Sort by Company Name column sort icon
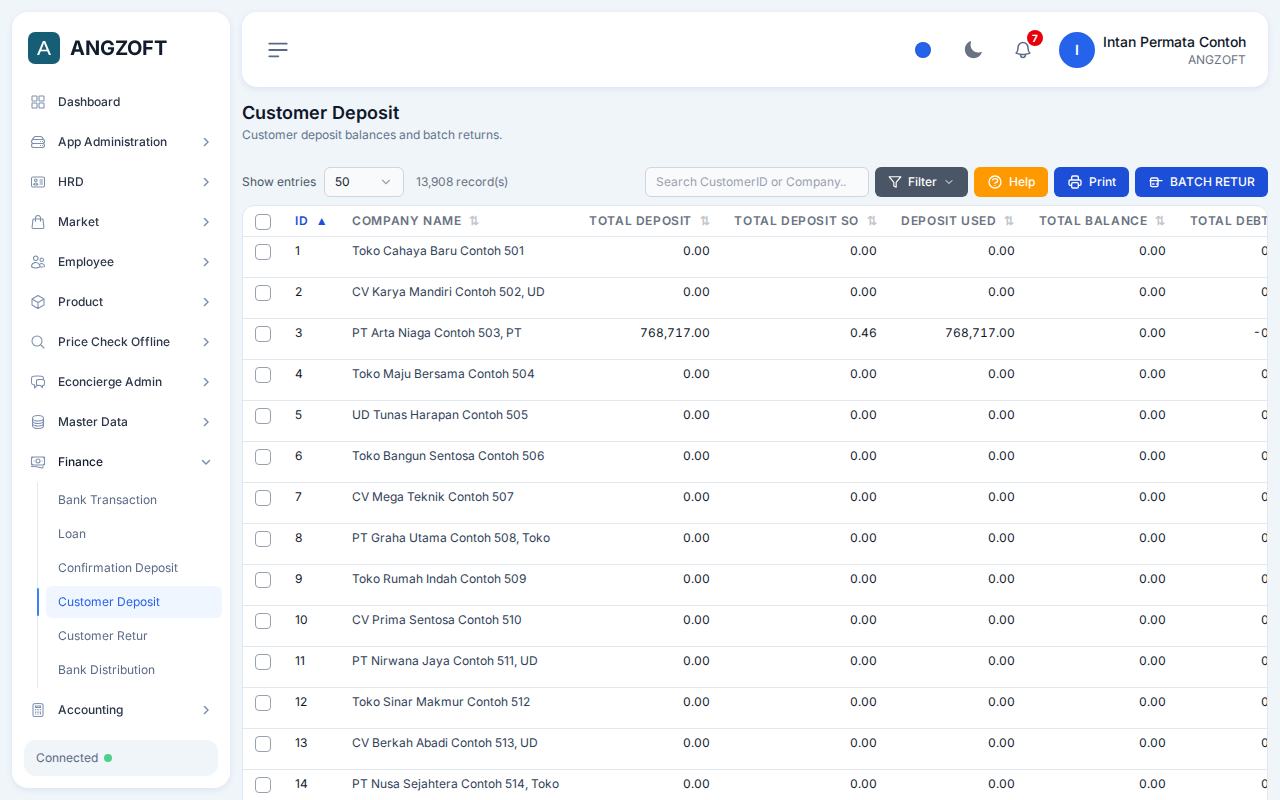This screenshot has height=800, width=1280. pos(474,221)
